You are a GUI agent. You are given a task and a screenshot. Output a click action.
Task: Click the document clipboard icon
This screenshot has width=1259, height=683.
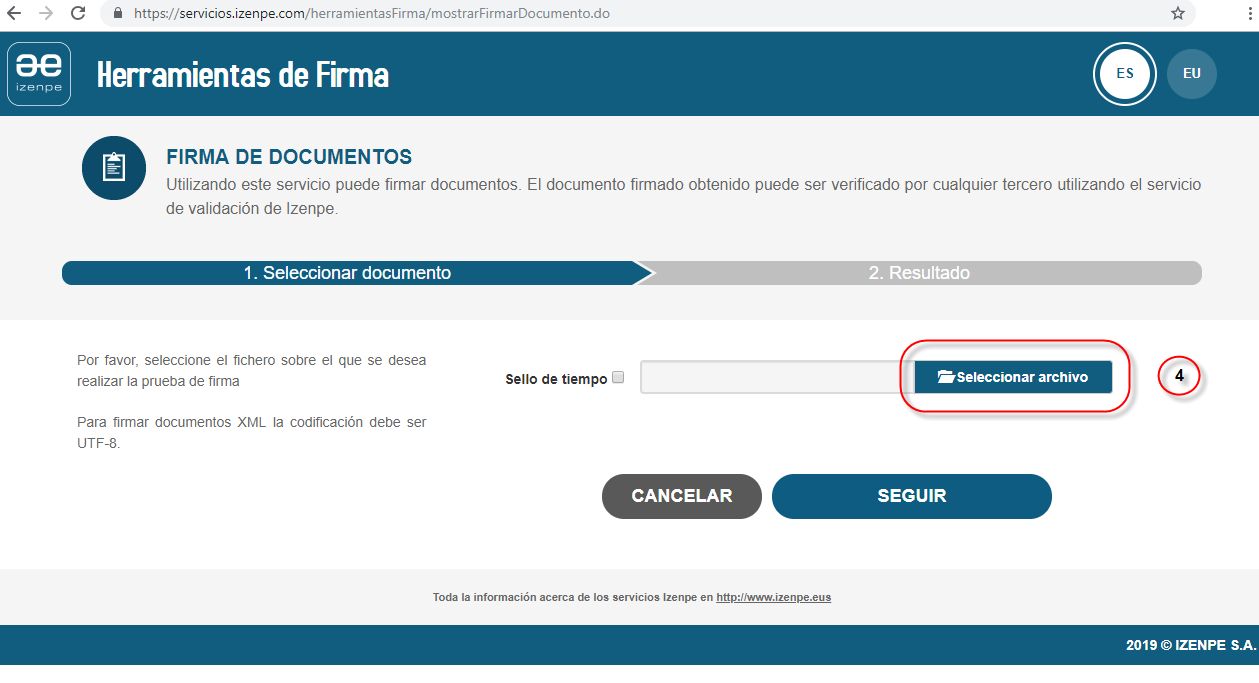click(114, 168)
